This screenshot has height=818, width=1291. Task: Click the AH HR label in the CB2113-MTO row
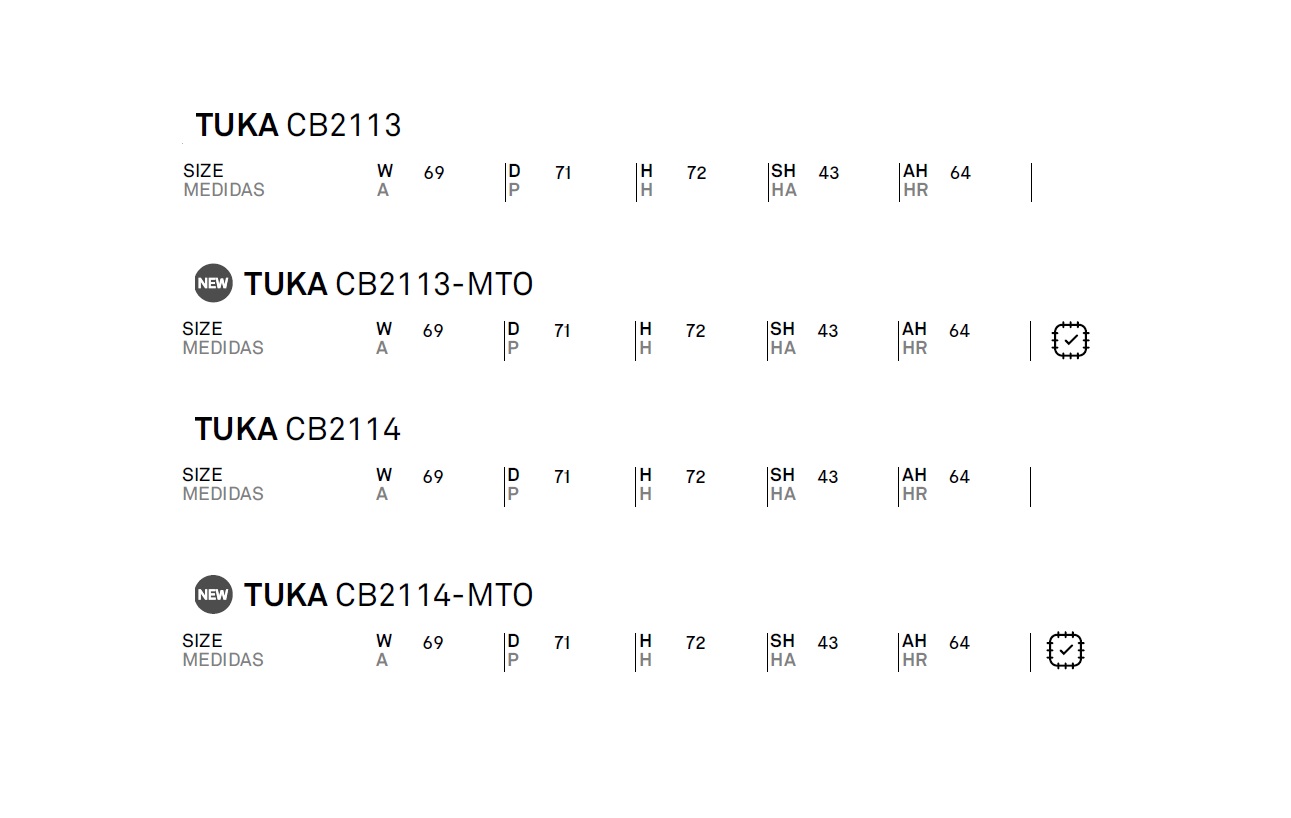click(915, 338)
